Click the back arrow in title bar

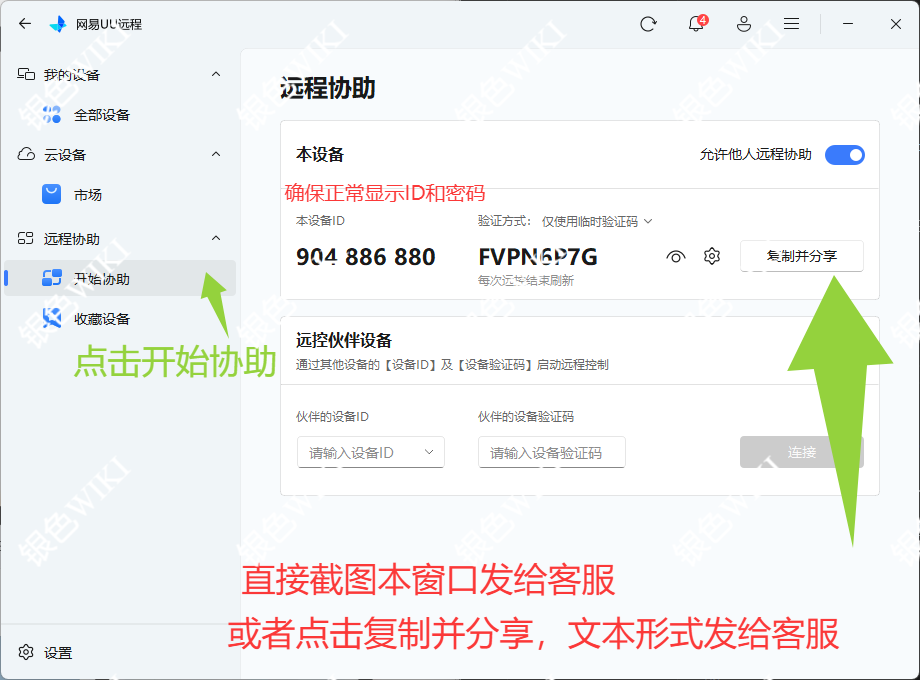[x=24, y=23]
